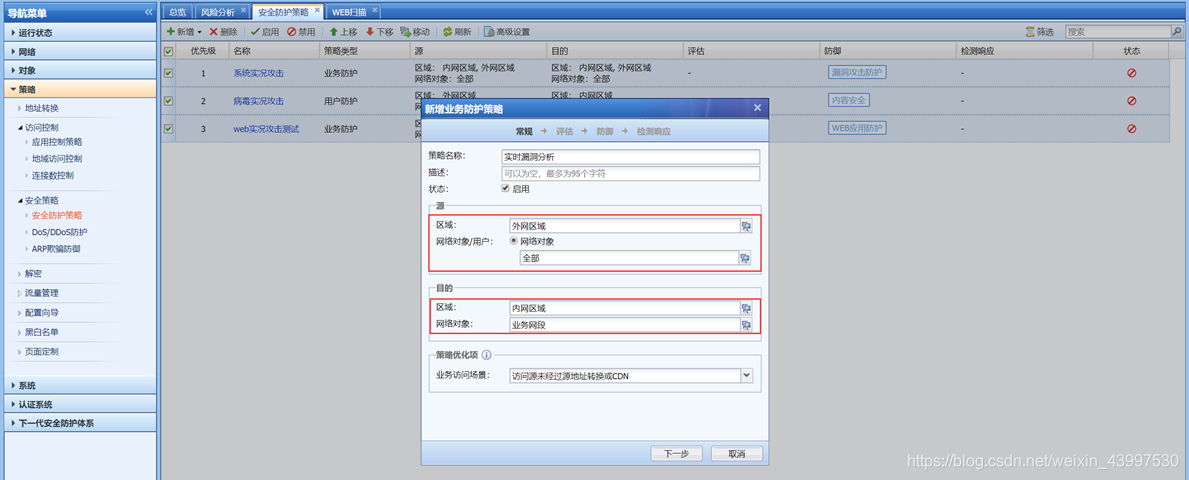Open 高级设置 advanced settings
The height and width of the screenshot is (480, 1189).
507,32
